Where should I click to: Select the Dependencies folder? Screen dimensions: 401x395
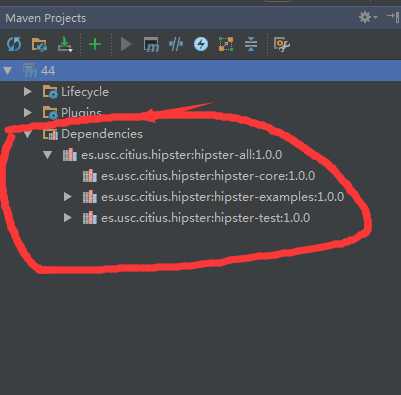[102, 134]
